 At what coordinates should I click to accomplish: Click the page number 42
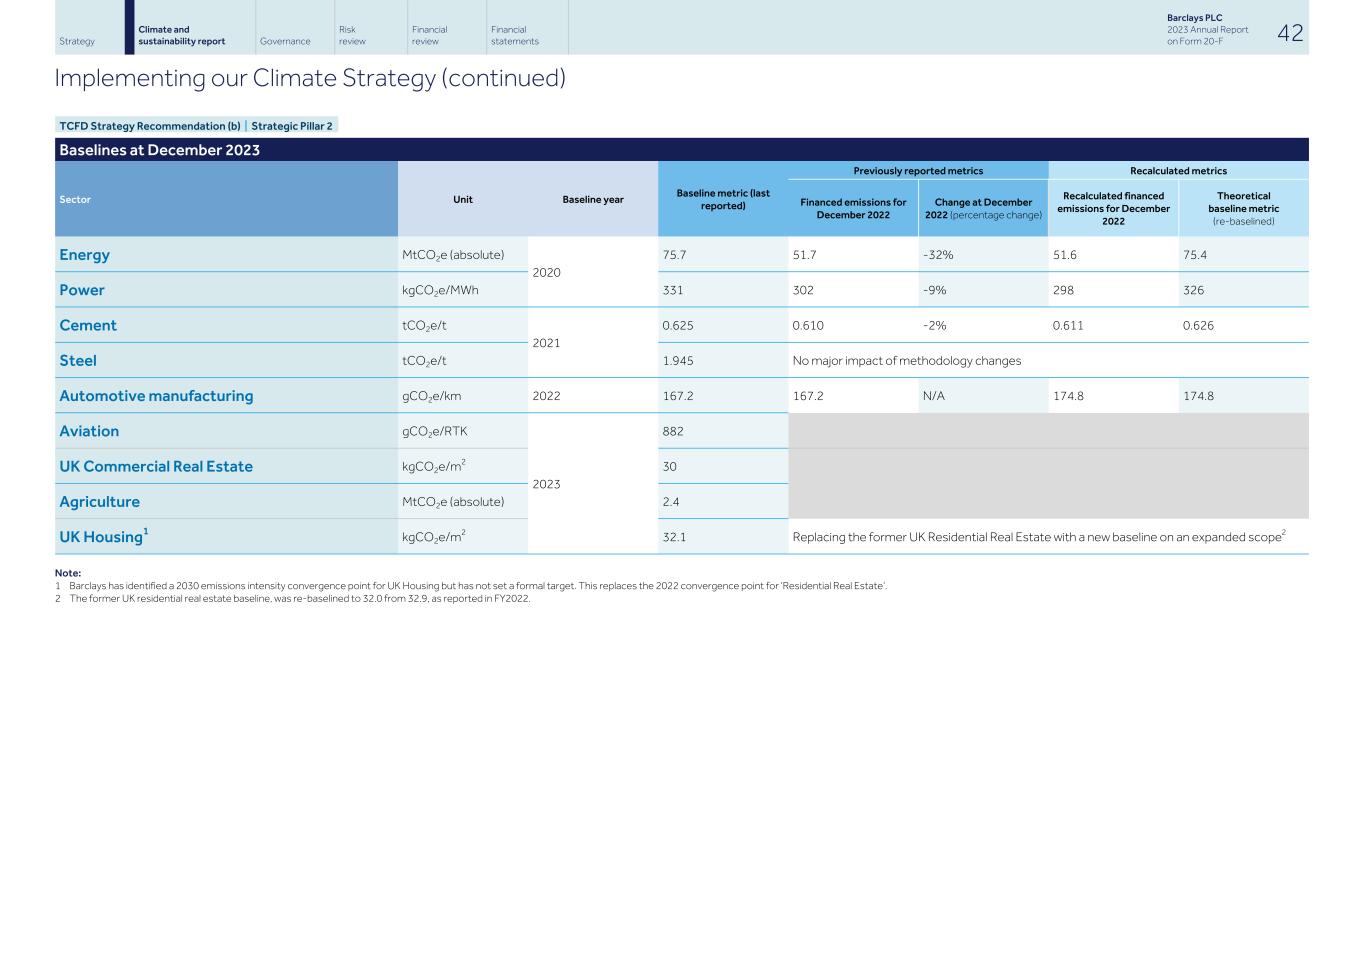tap(1290, 32)
